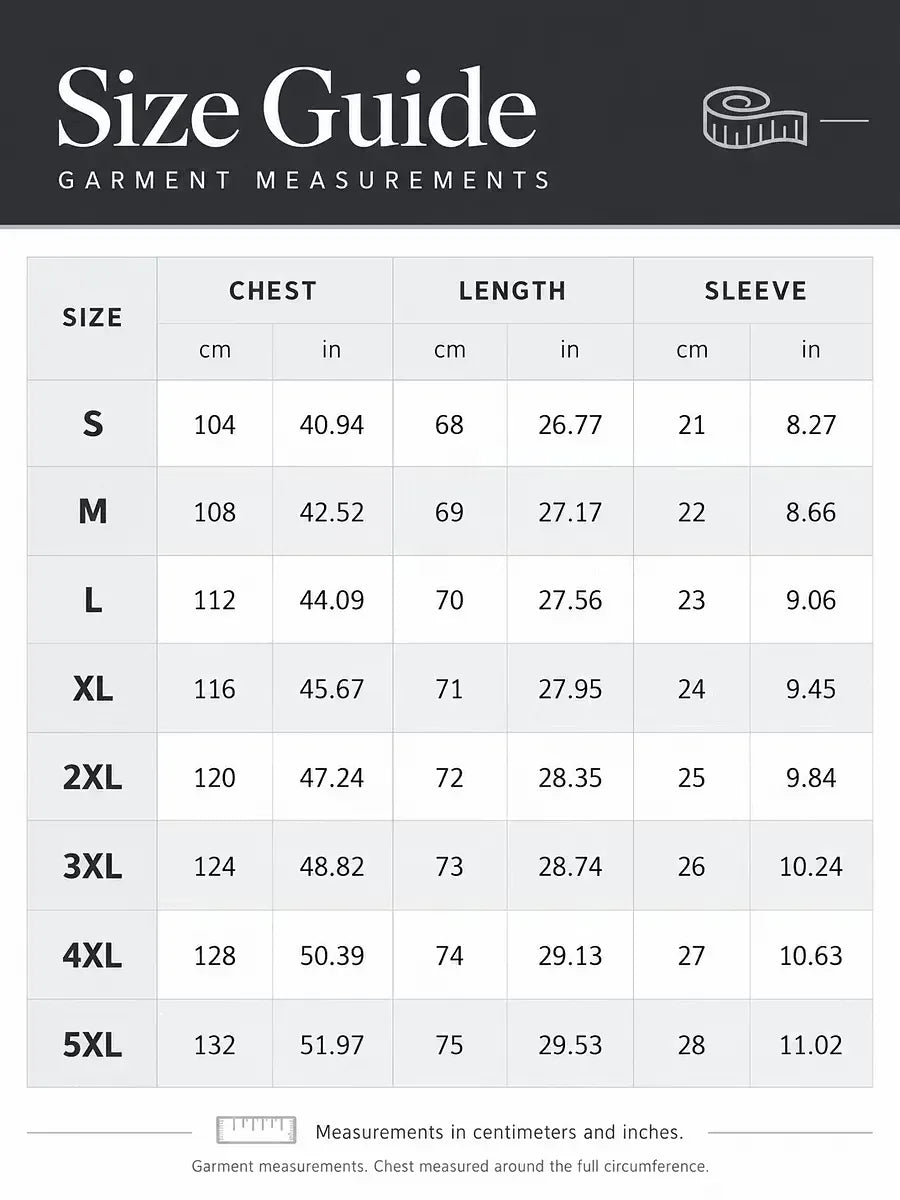Select the M size row label

[92, 512]
